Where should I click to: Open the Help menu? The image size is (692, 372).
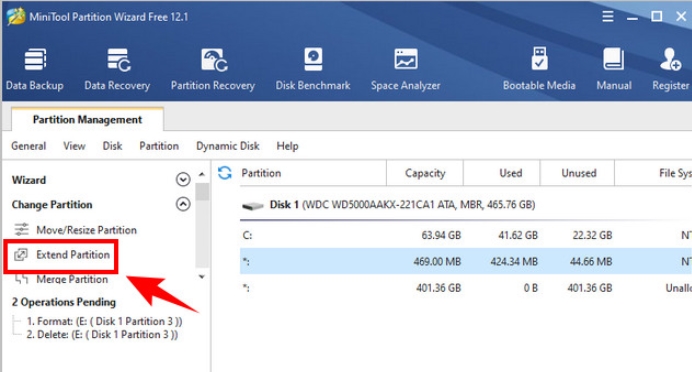coord(287,146)
